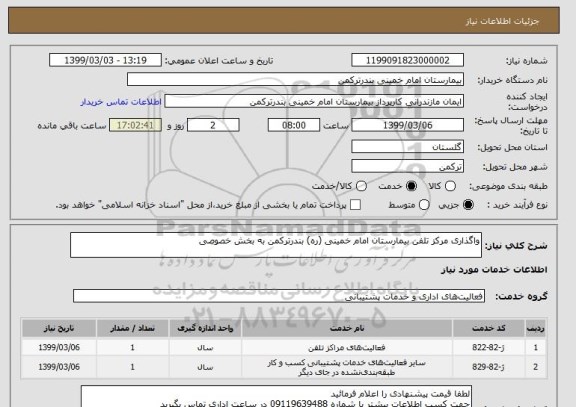Click the اطلاعات خدمات مورد نیاز heading

494,270
